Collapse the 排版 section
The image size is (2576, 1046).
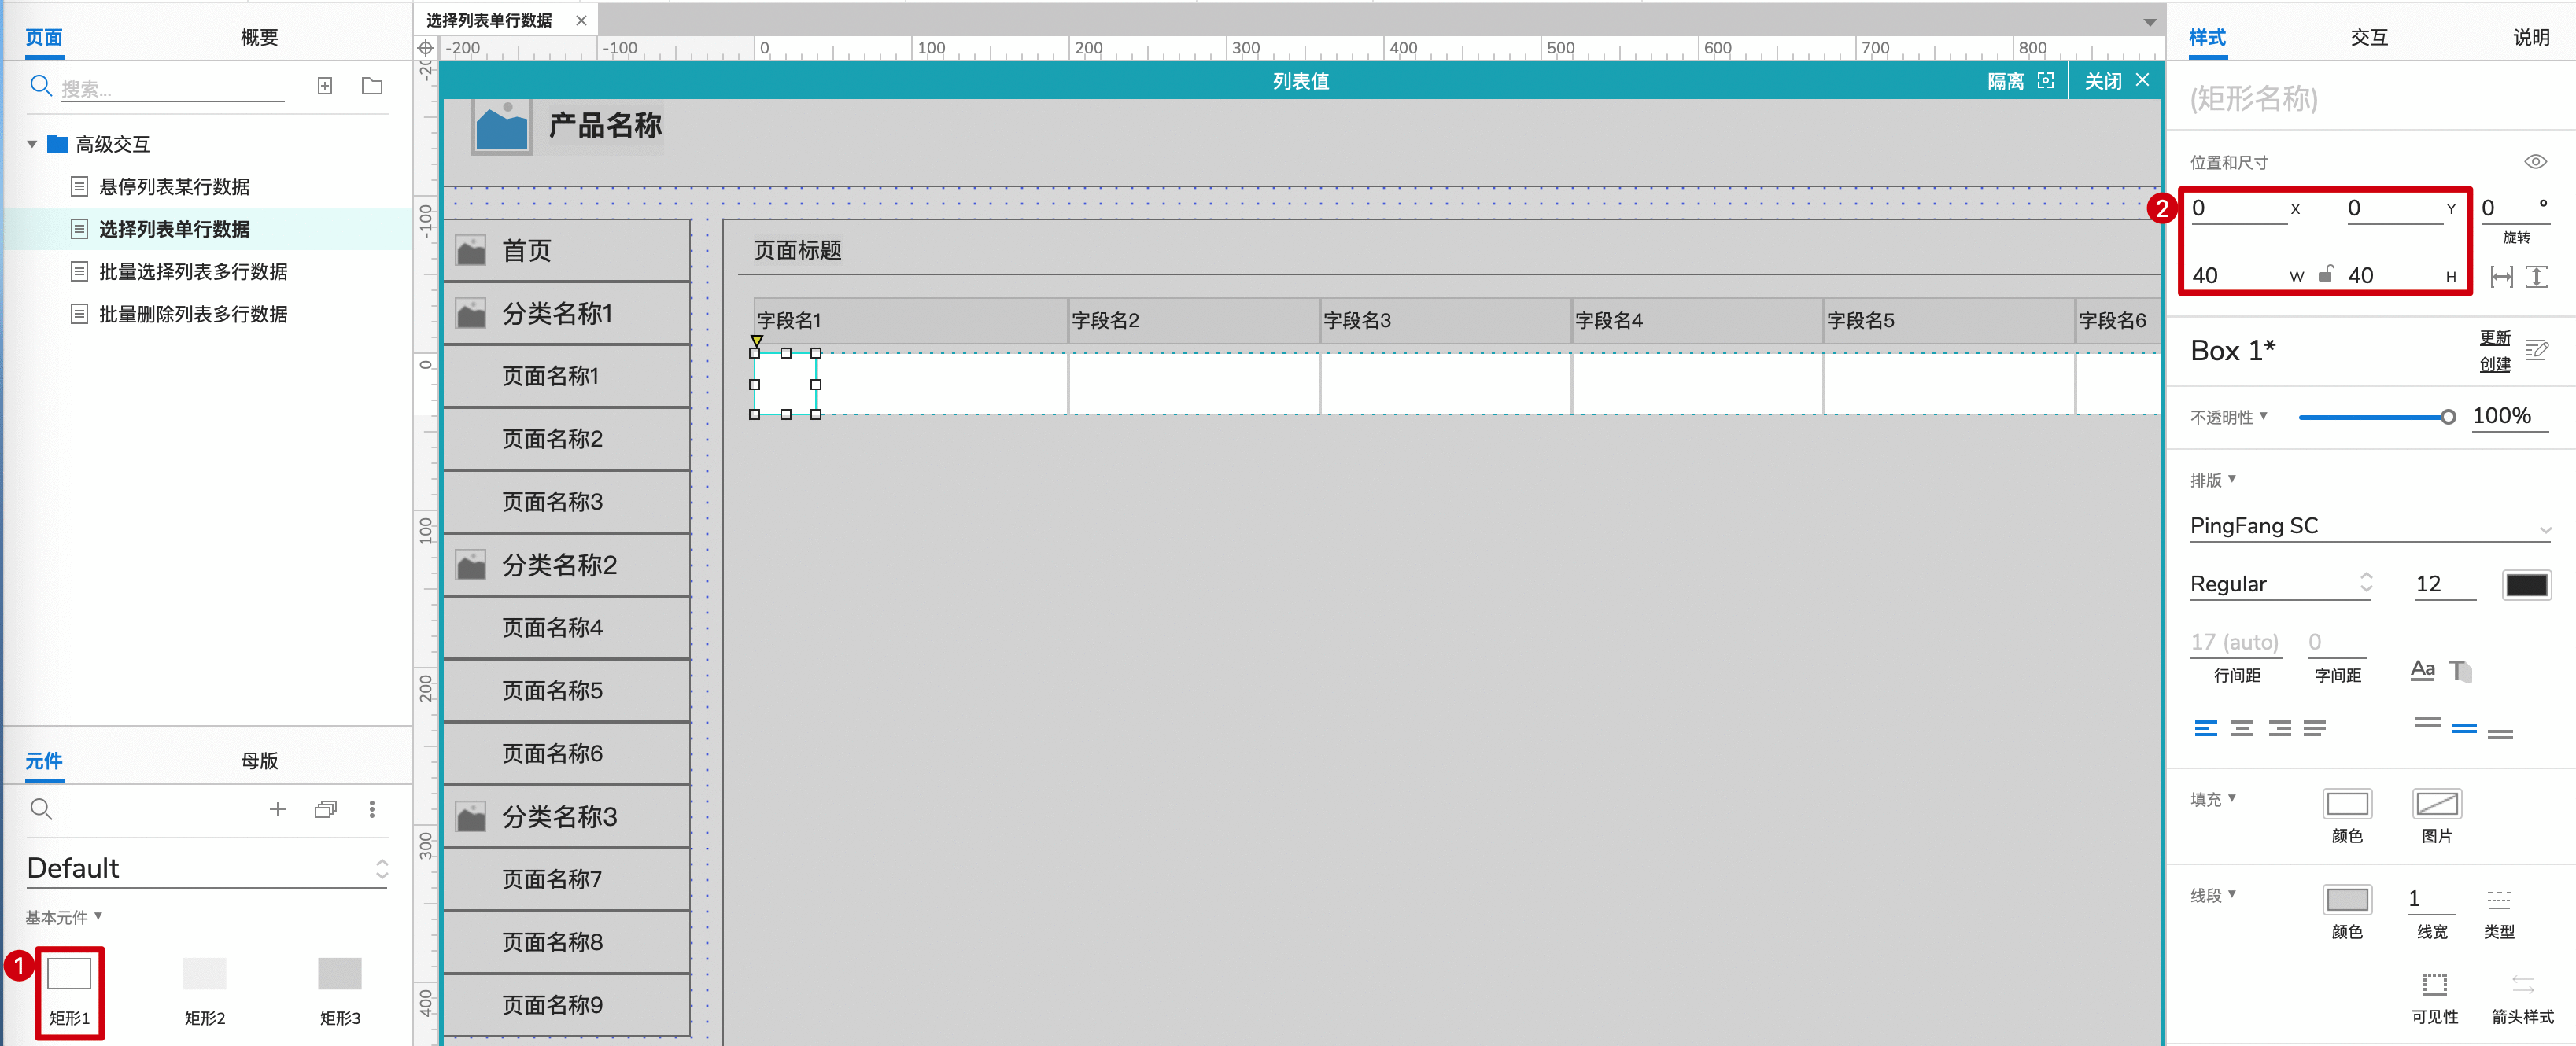click(x=2231, y=478)
